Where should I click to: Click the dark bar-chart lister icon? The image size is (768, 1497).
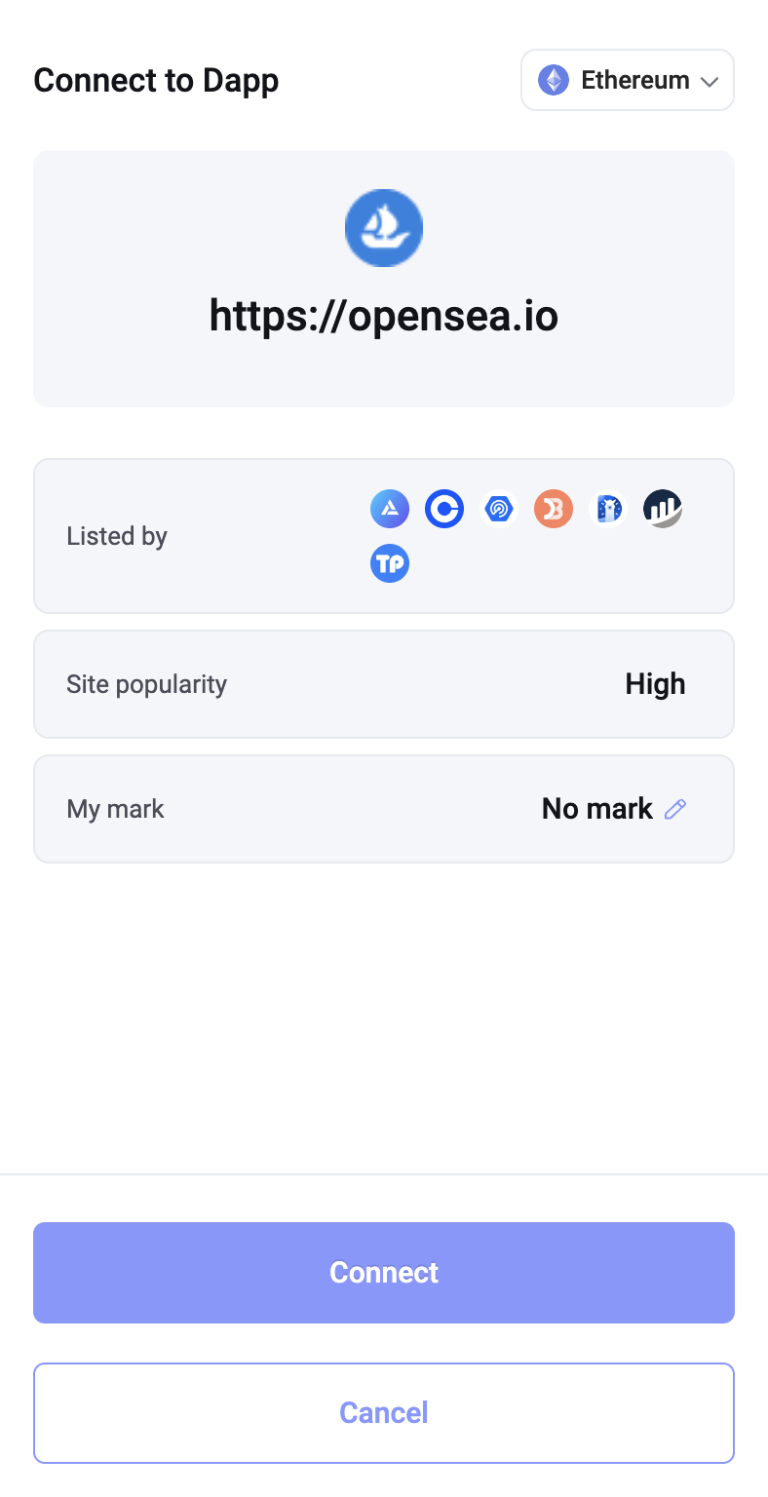[662, 509]
